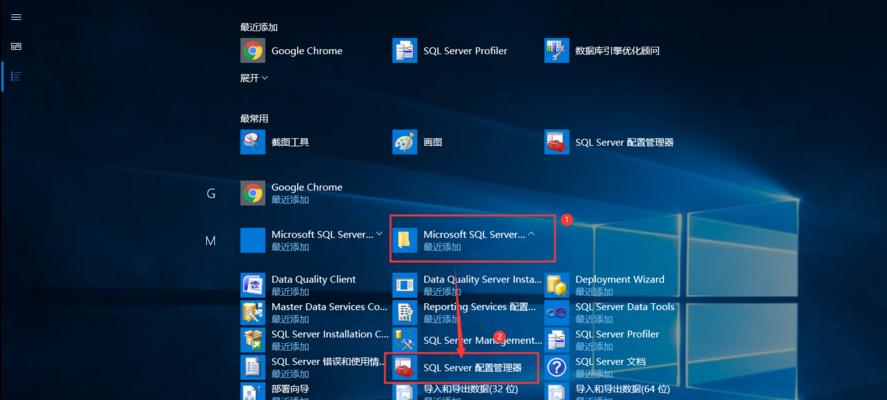Open 导入和导出数据(64 位)
Image resolution: width=887 pixels, height=400 pixels.
click(x=608, y=392)
